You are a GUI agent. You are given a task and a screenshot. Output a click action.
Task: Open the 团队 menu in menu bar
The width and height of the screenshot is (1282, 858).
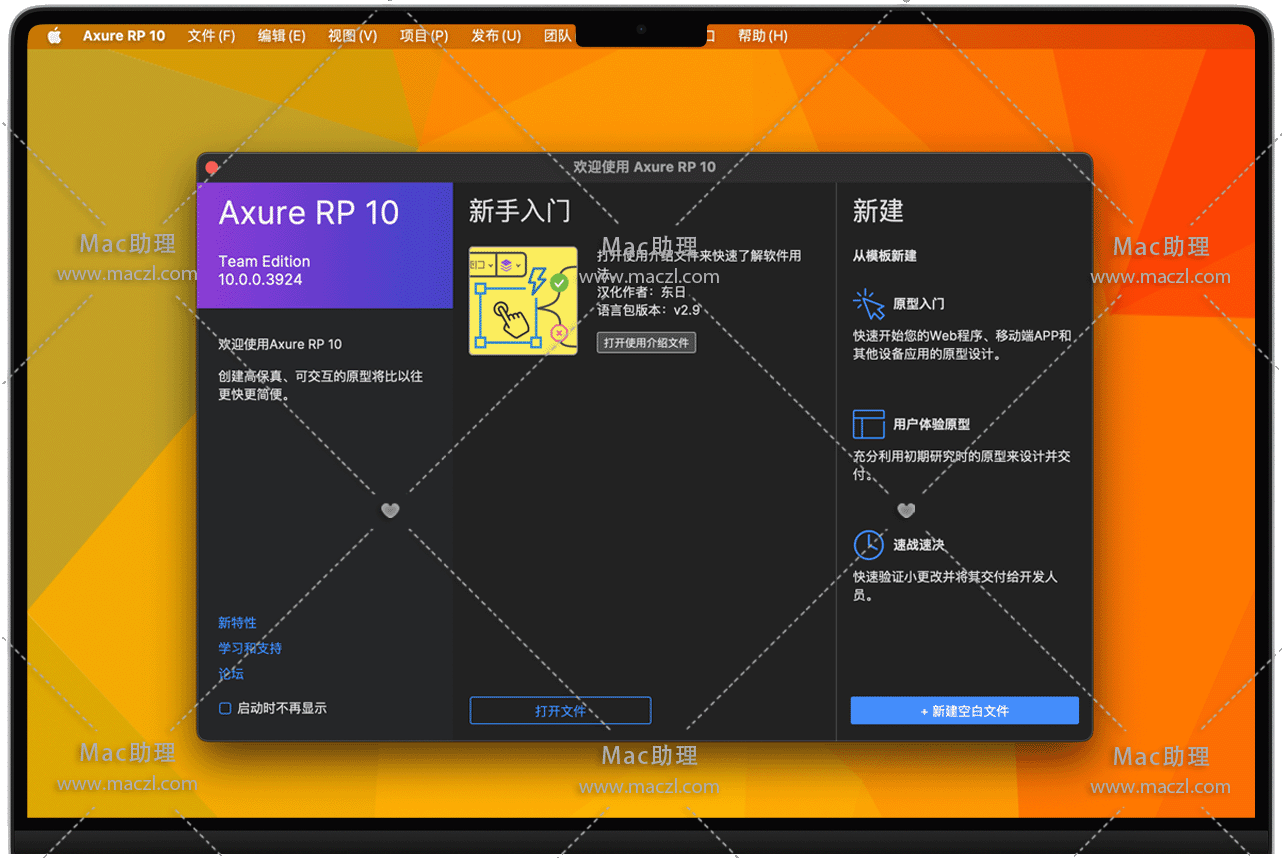coord(557,36)
